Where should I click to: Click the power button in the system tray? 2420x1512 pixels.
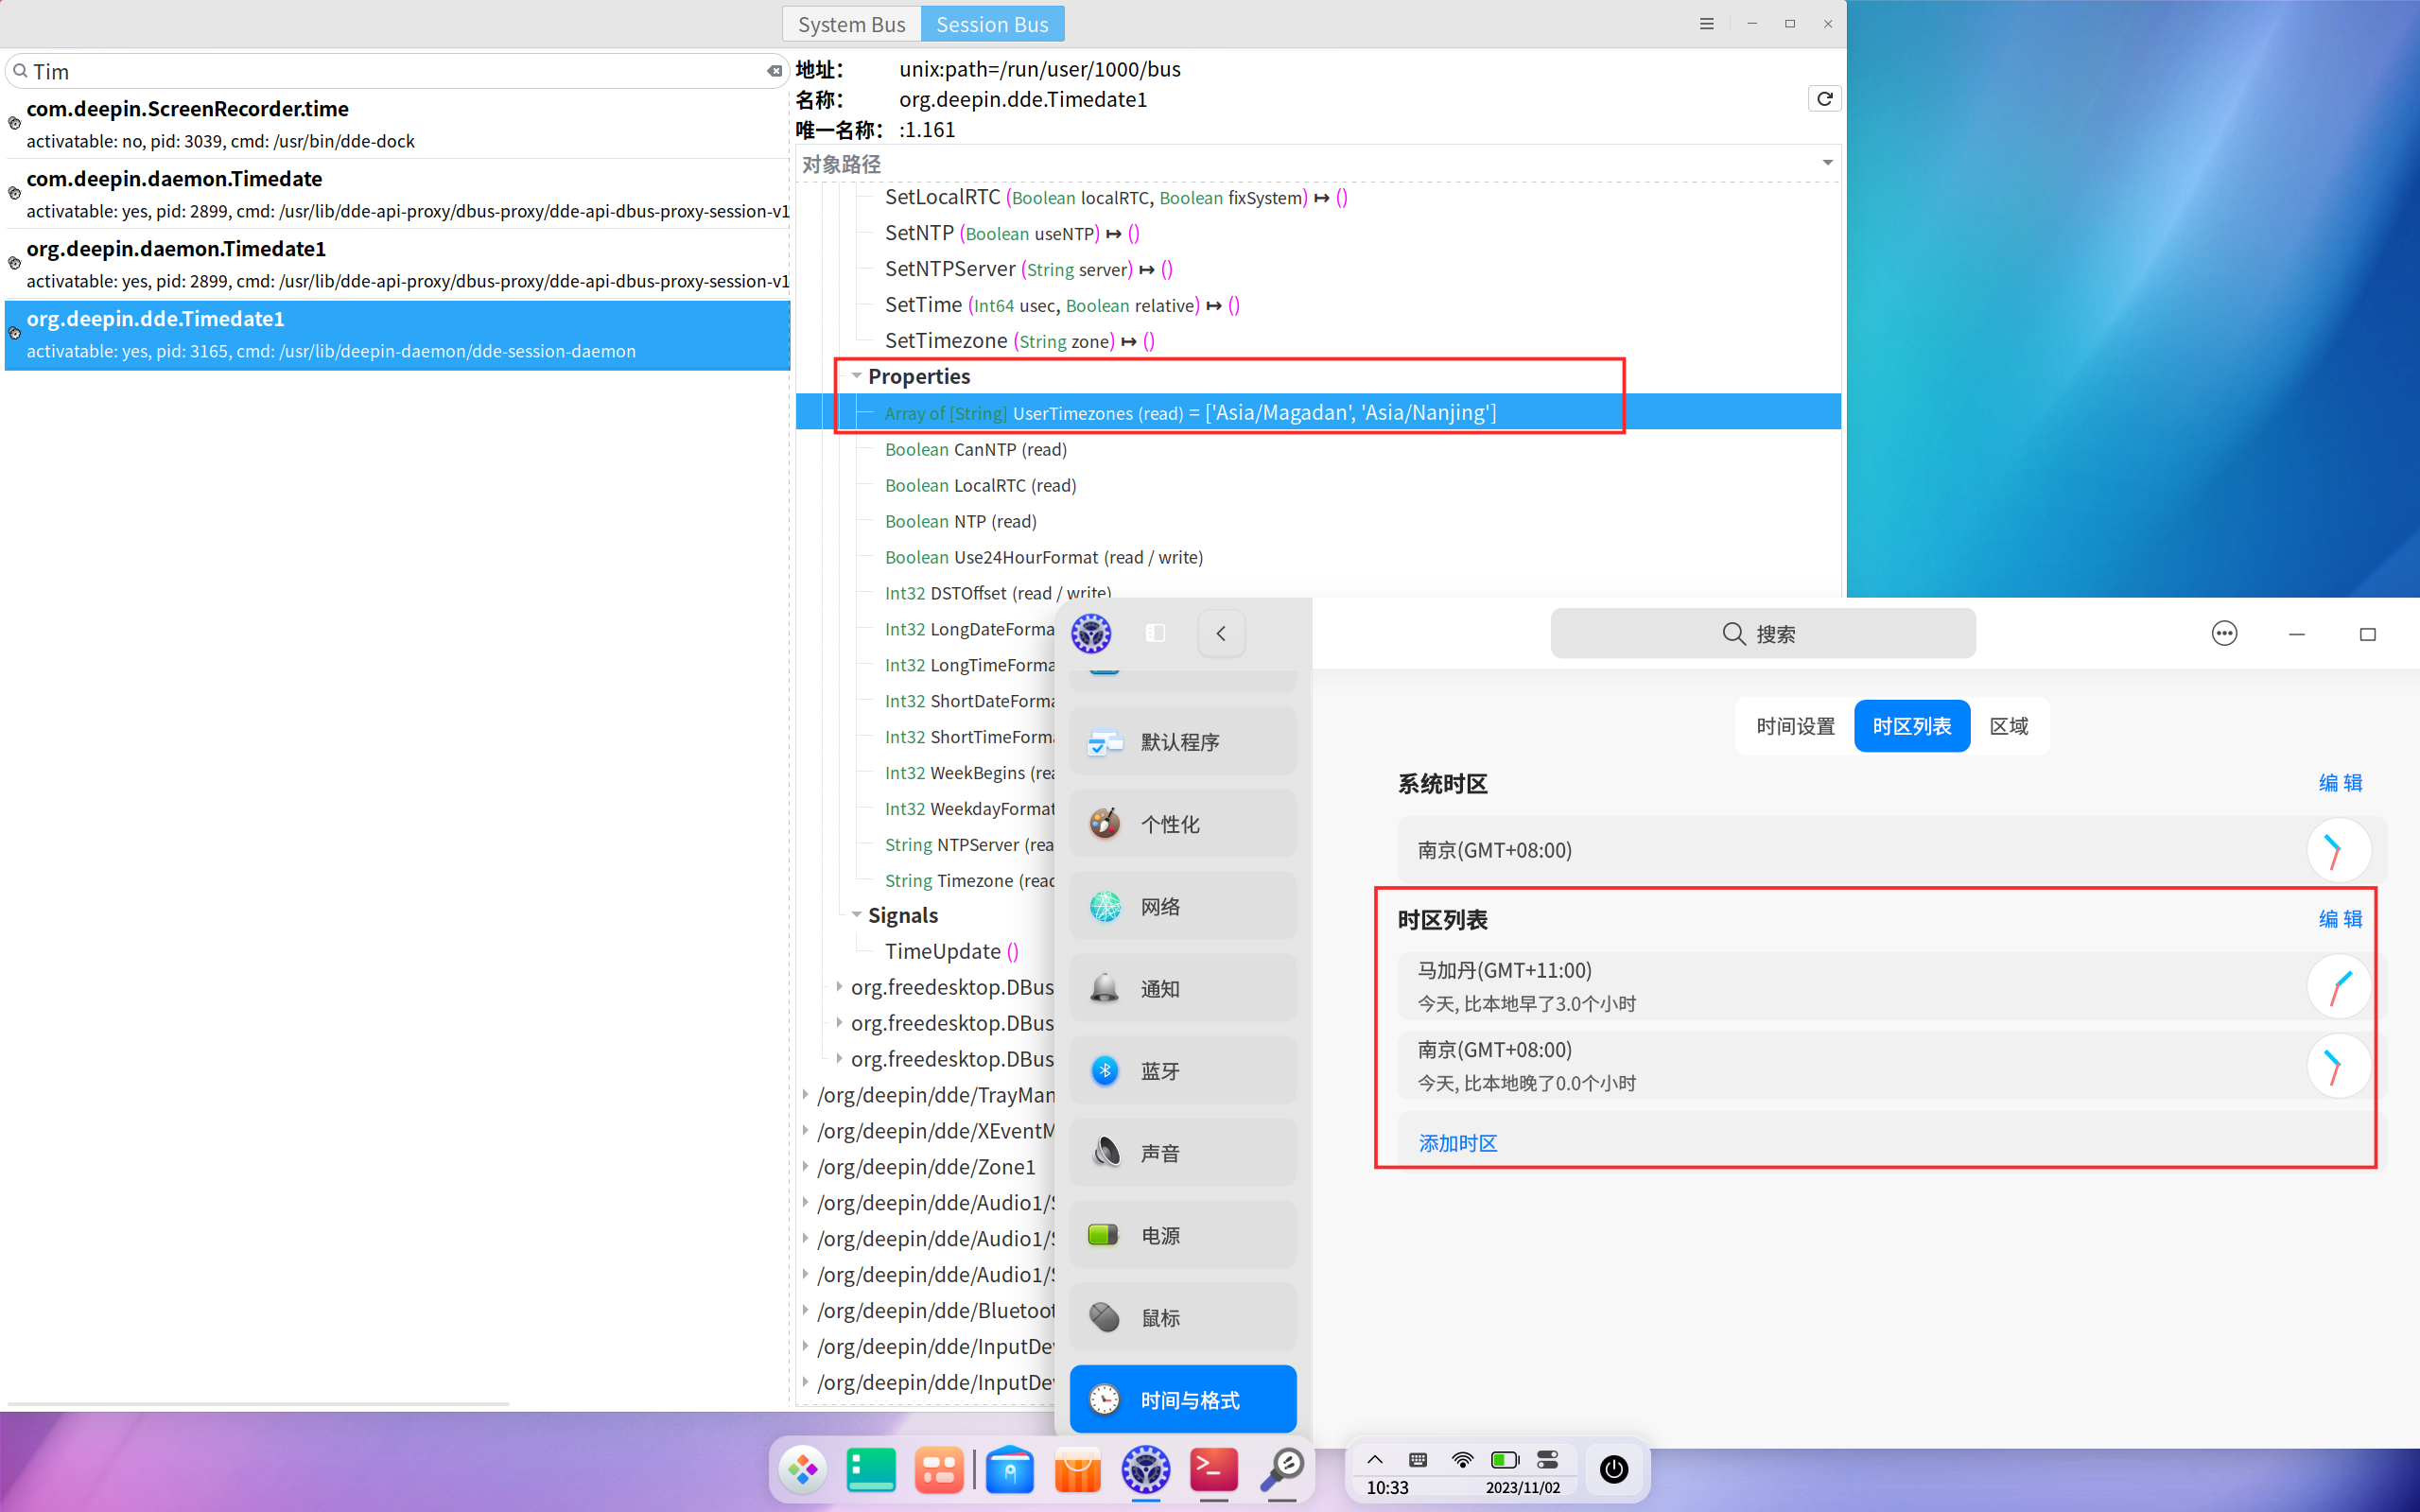(x=1613, y=1469)
